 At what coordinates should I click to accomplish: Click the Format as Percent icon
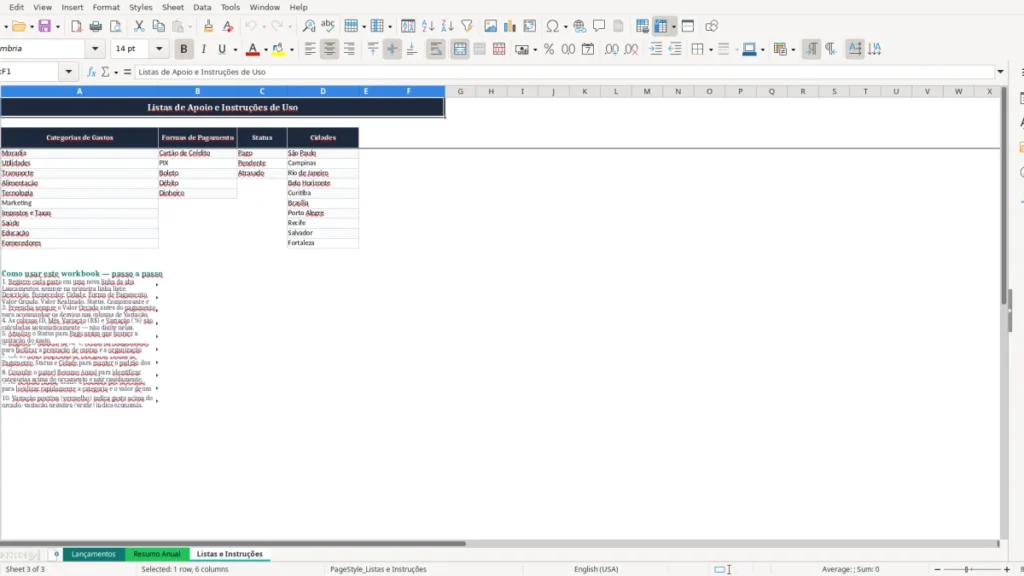pyautogui.click(x=549, y=49)
